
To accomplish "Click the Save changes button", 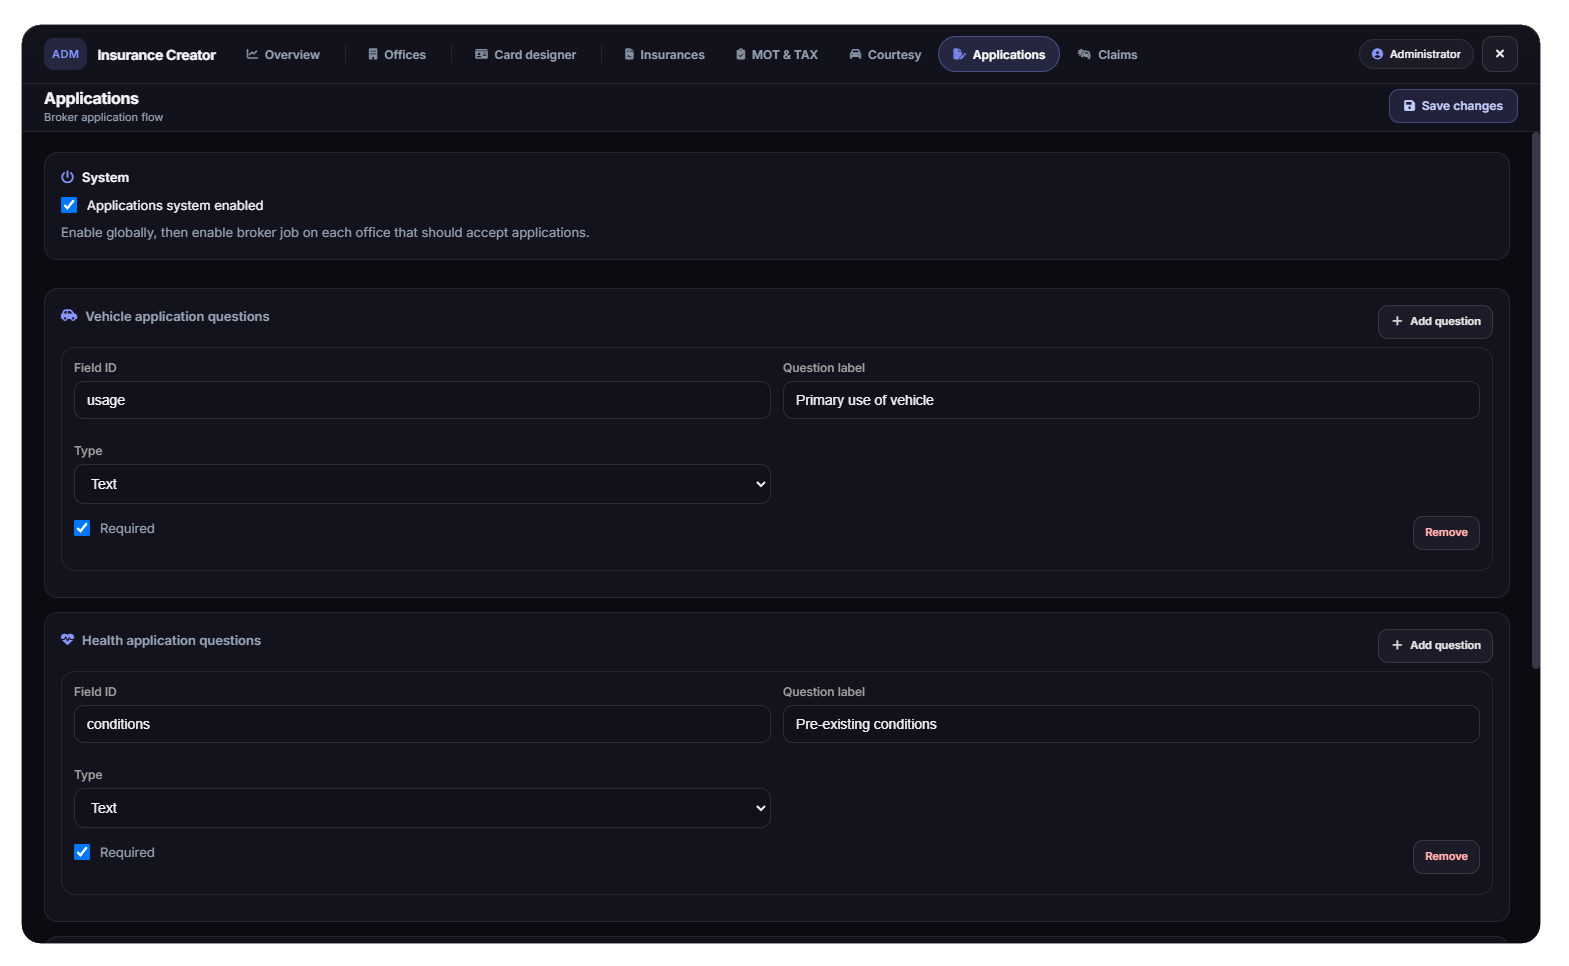I will (x=1453, y=106).
